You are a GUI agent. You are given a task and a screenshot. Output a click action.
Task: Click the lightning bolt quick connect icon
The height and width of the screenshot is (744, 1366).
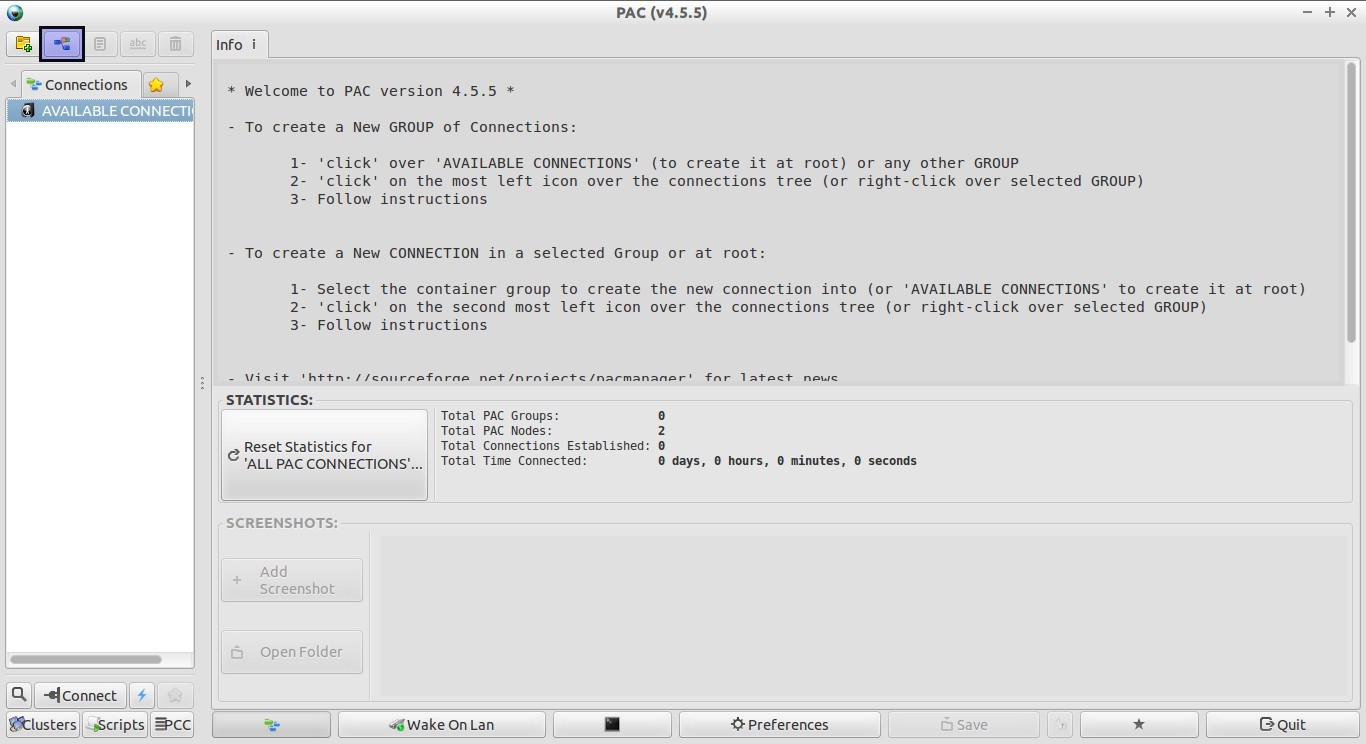[x=142, y=695]
